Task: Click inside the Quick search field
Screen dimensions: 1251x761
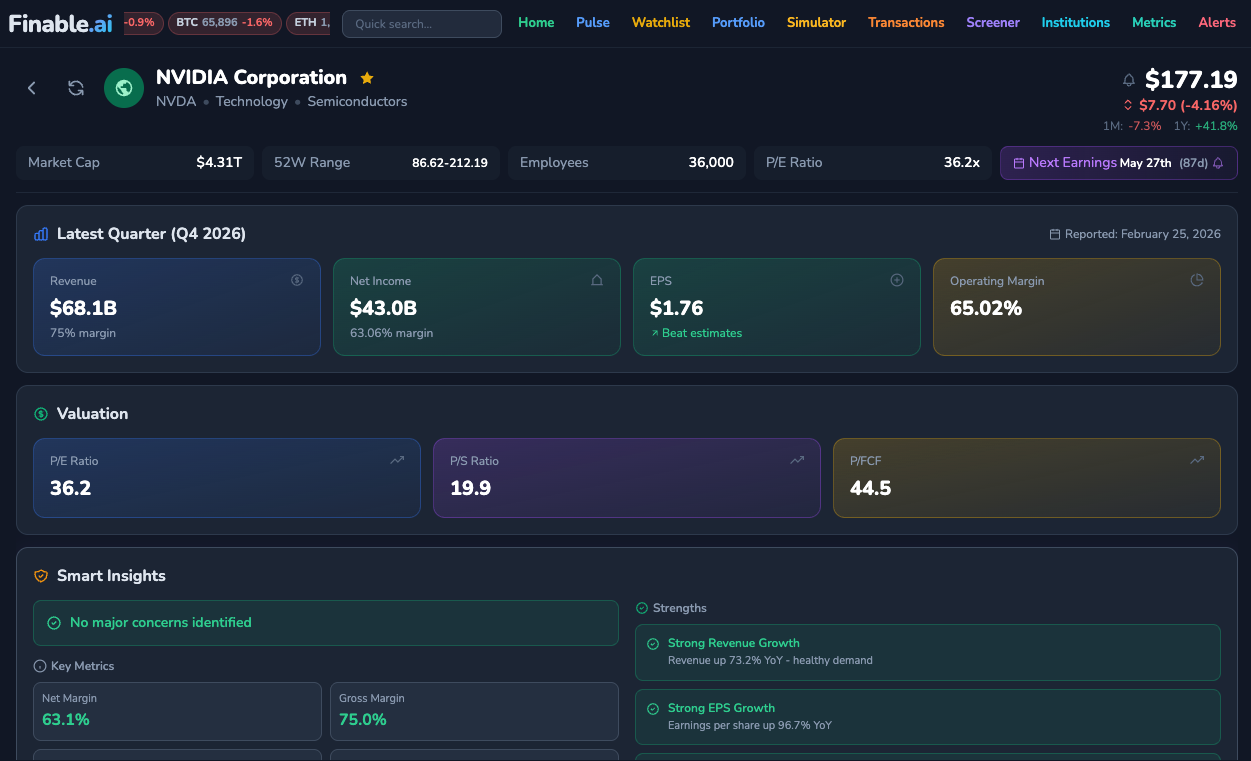Action: click(x=421, y=24)
